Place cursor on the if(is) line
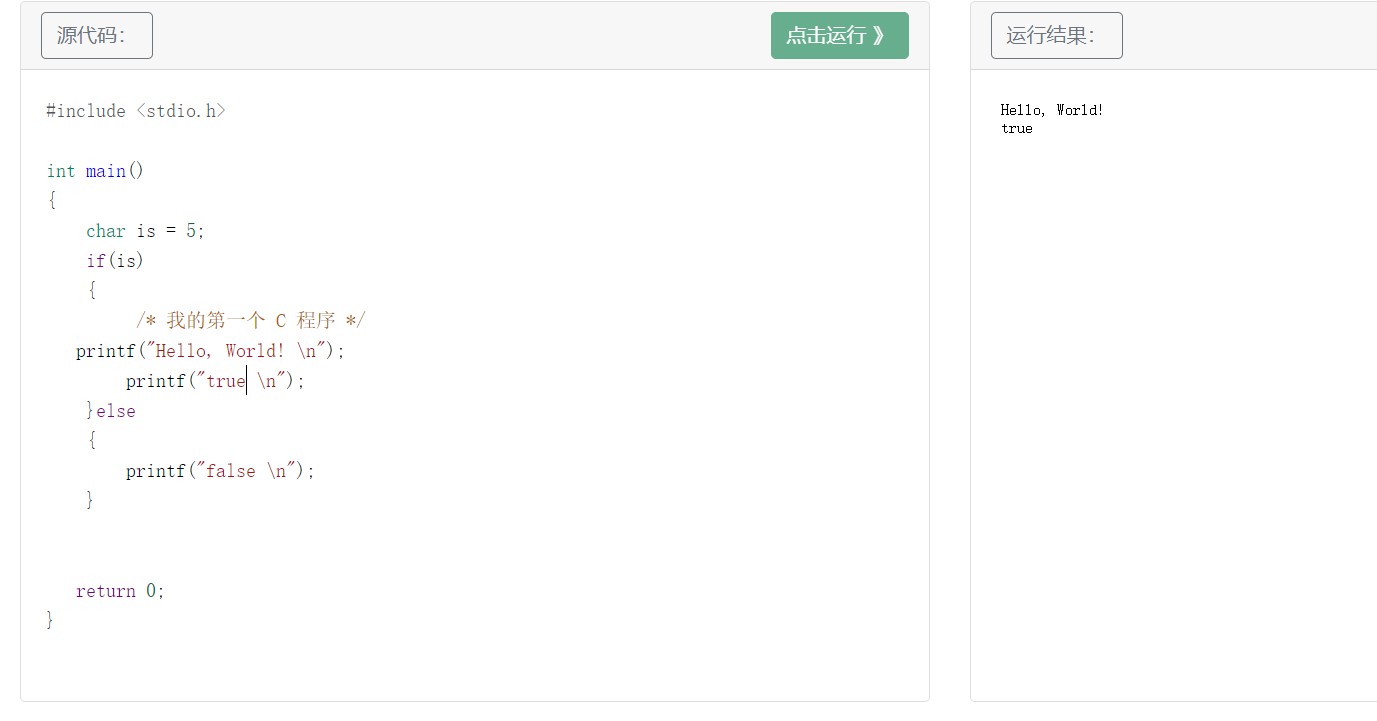1377x721 pixels. pyautogui.click(x=115, y=261)
